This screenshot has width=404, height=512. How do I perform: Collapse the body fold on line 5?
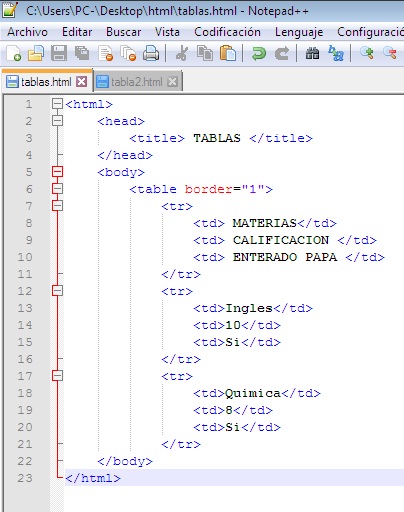pos(57,172)
